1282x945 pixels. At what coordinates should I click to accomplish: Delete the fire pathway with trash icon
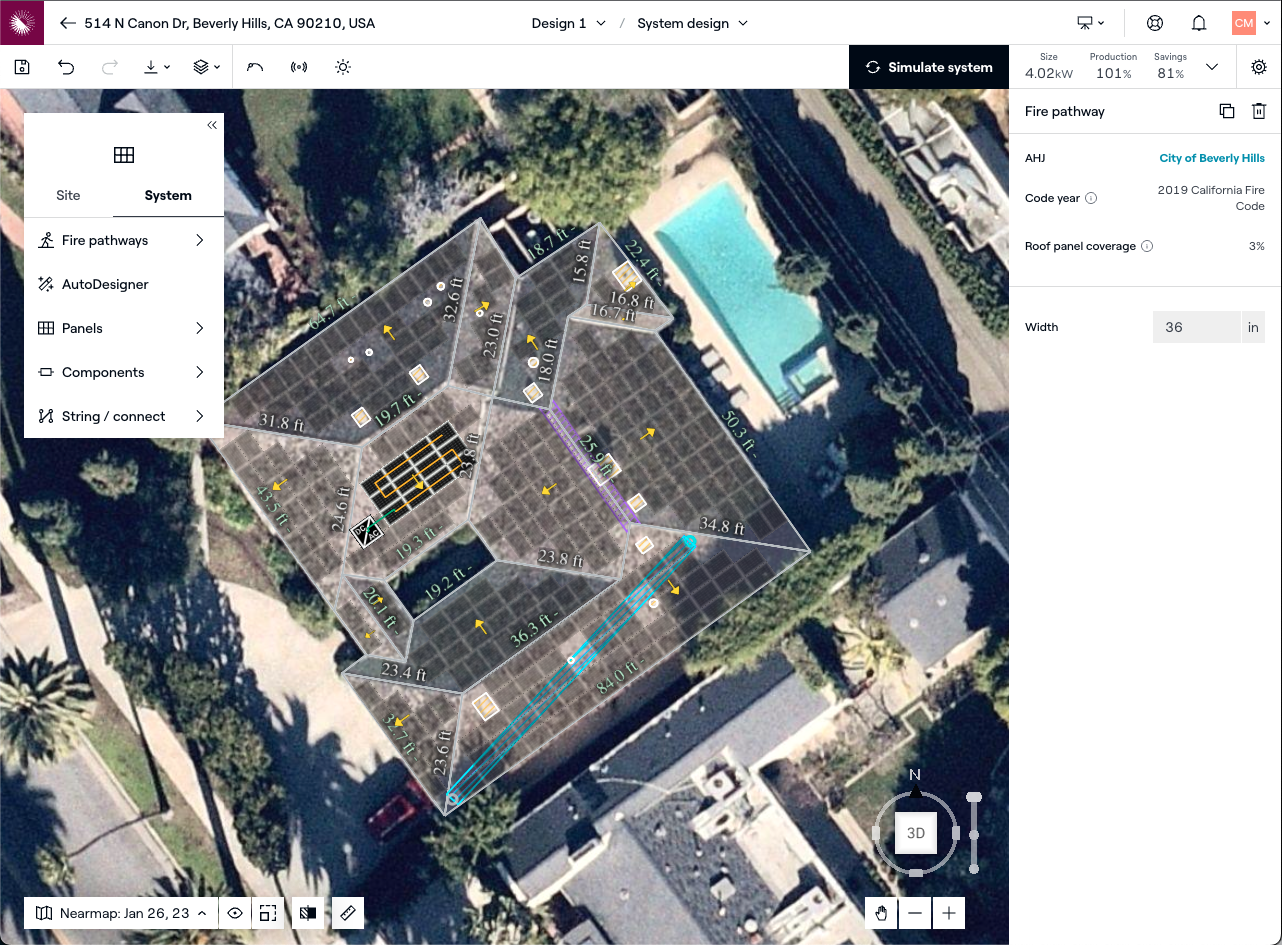1259,111
